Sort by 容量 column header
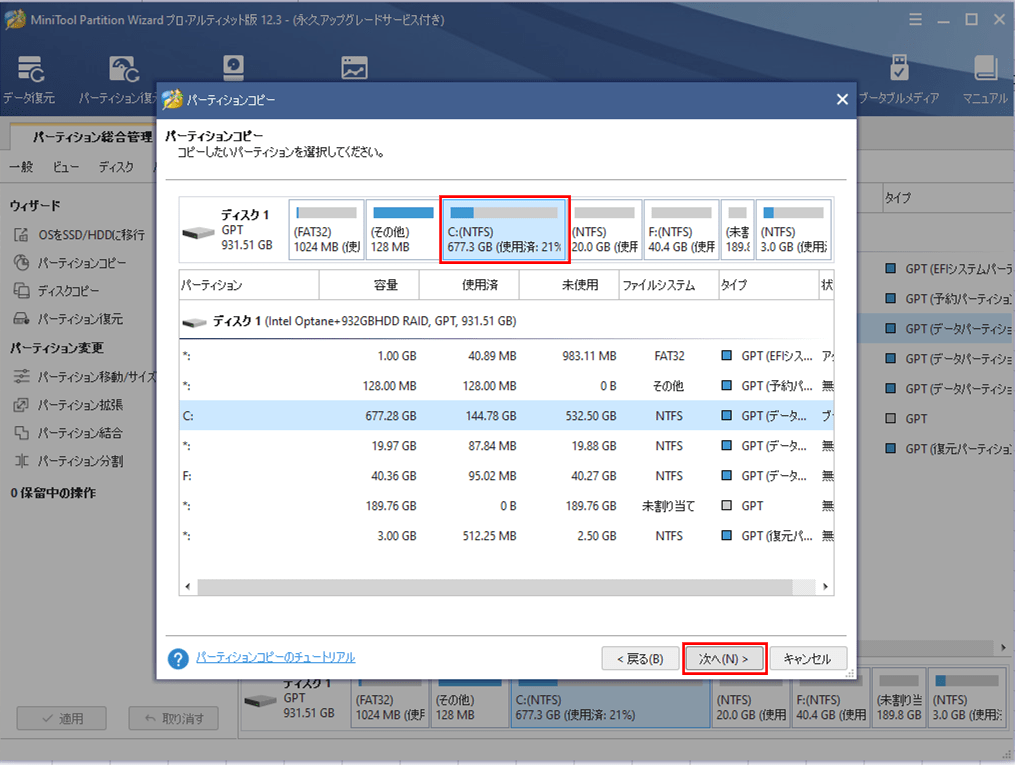This screenshot has width=1015, height=765. [x=369, y=285]
